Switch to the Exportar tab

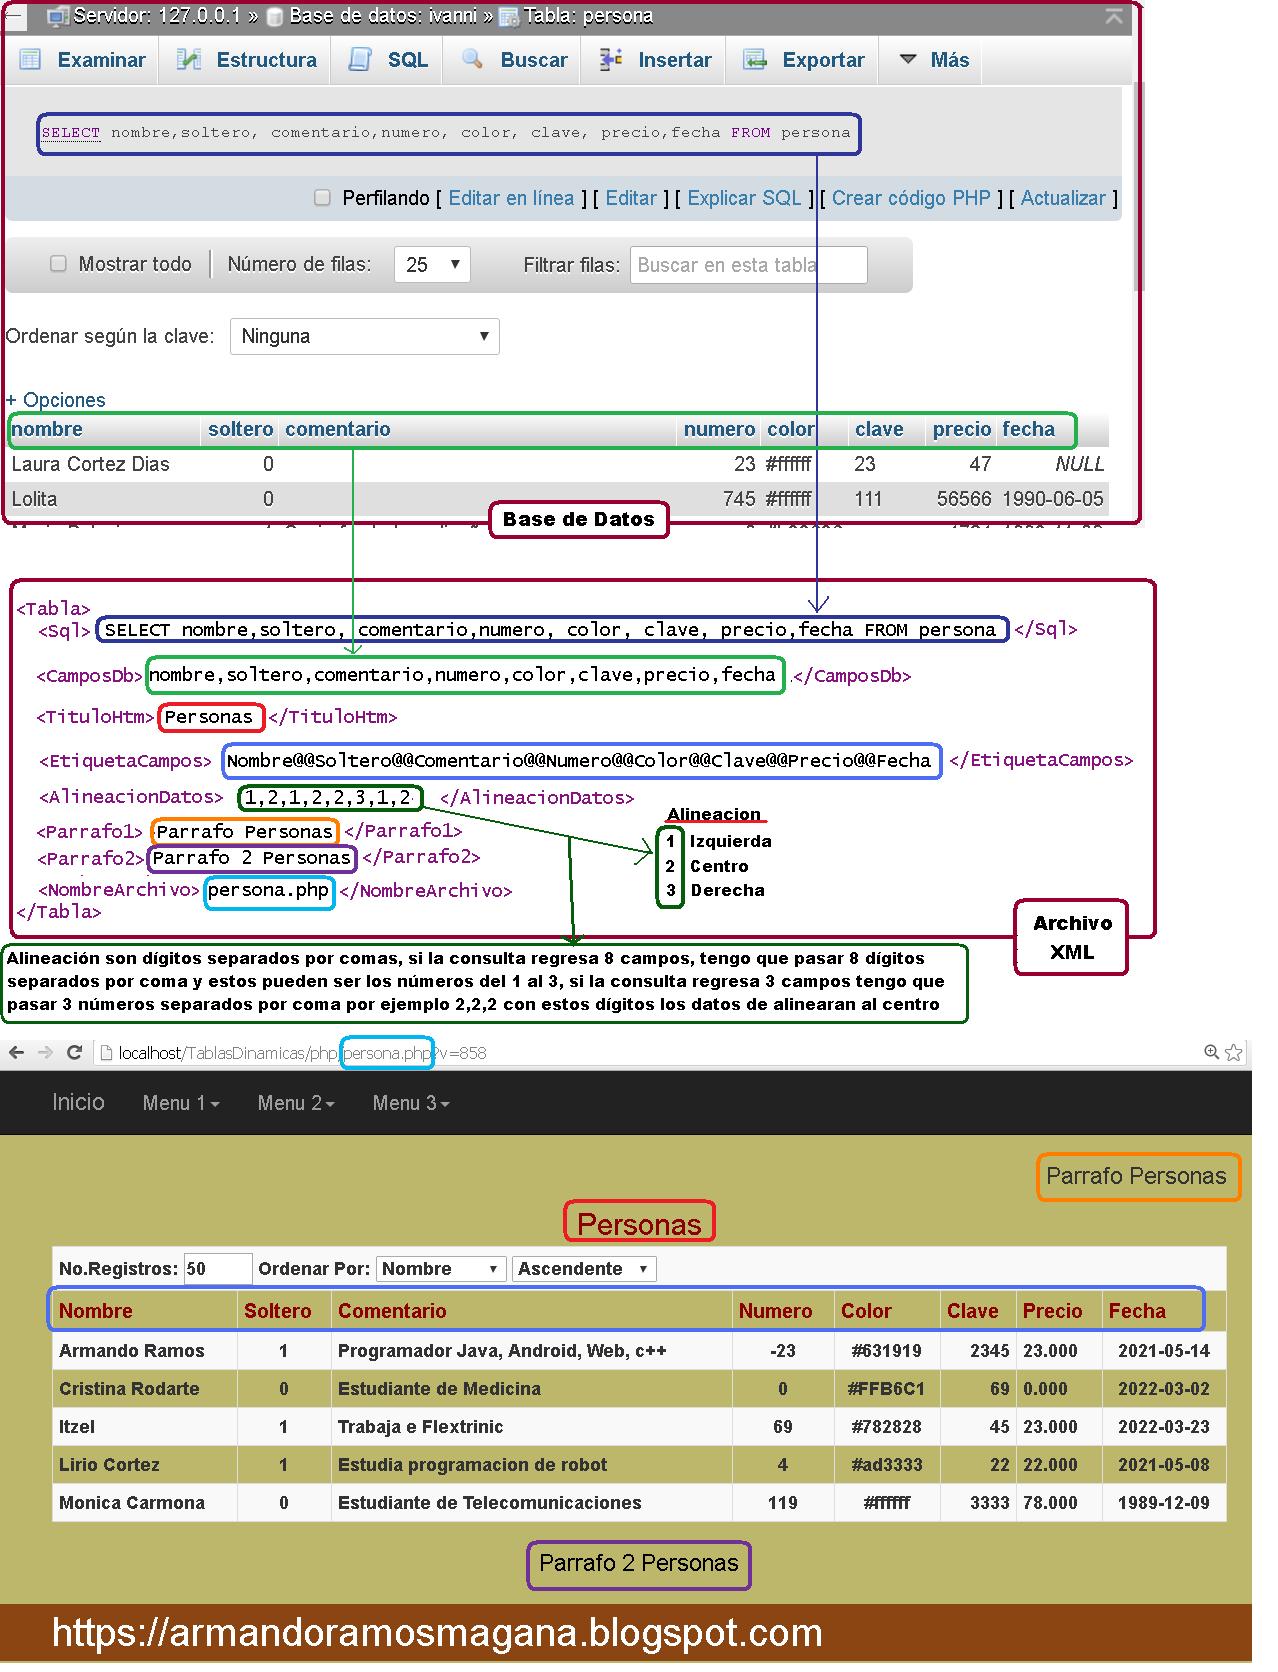tap(804, 60)
